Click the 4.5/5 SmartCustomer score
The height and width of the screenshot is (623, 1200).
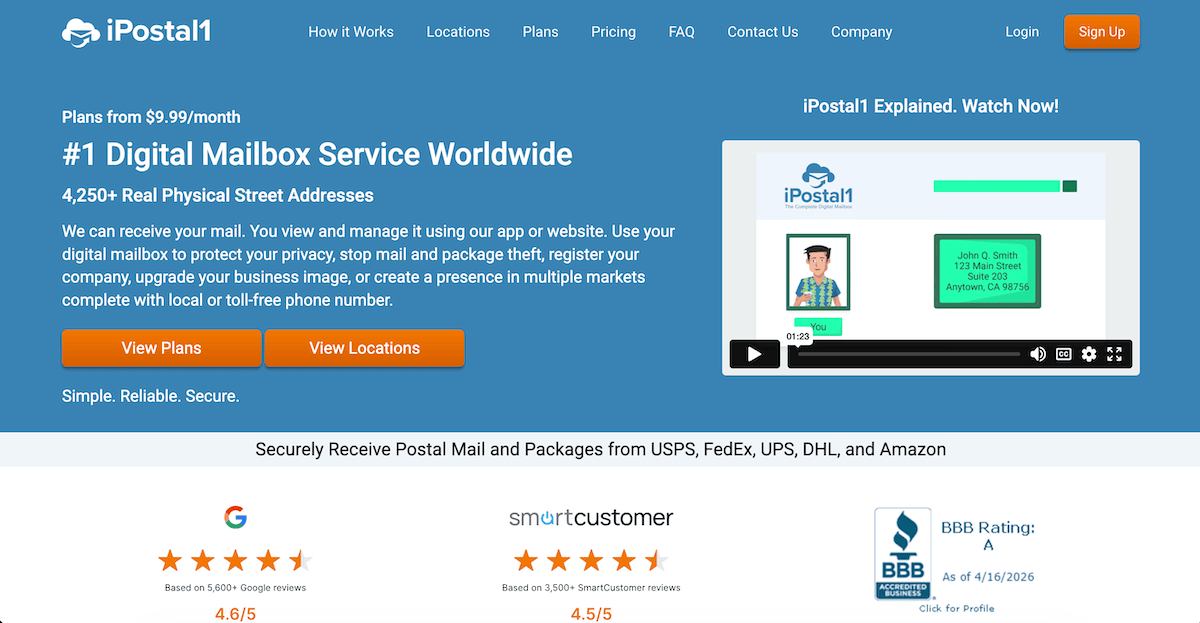click(591, 613)
